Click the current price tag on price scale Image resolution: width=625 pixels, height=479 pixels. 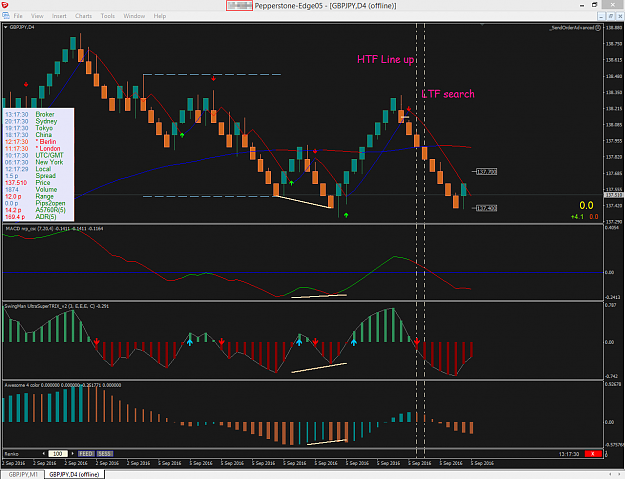tap(614, 195)
